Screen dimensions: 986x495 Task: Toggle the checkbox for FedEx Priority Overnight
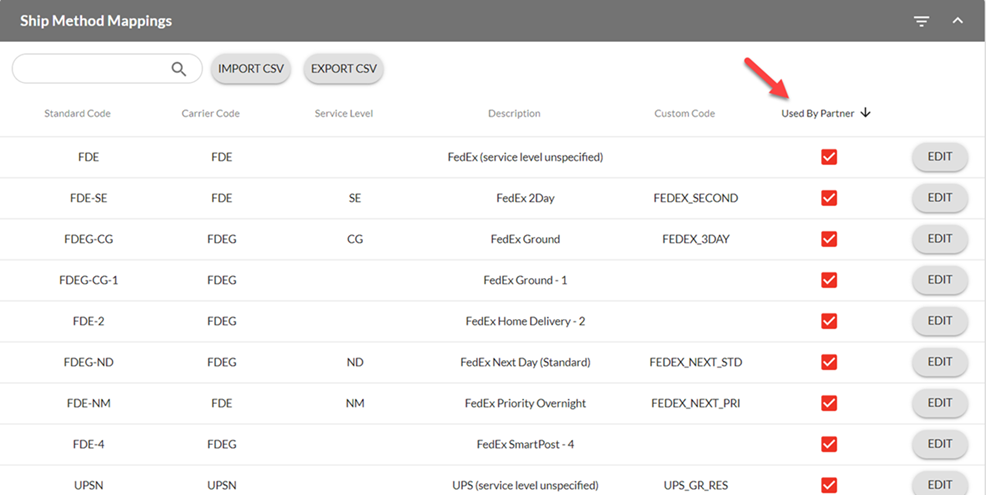click(x=828, y=403)
